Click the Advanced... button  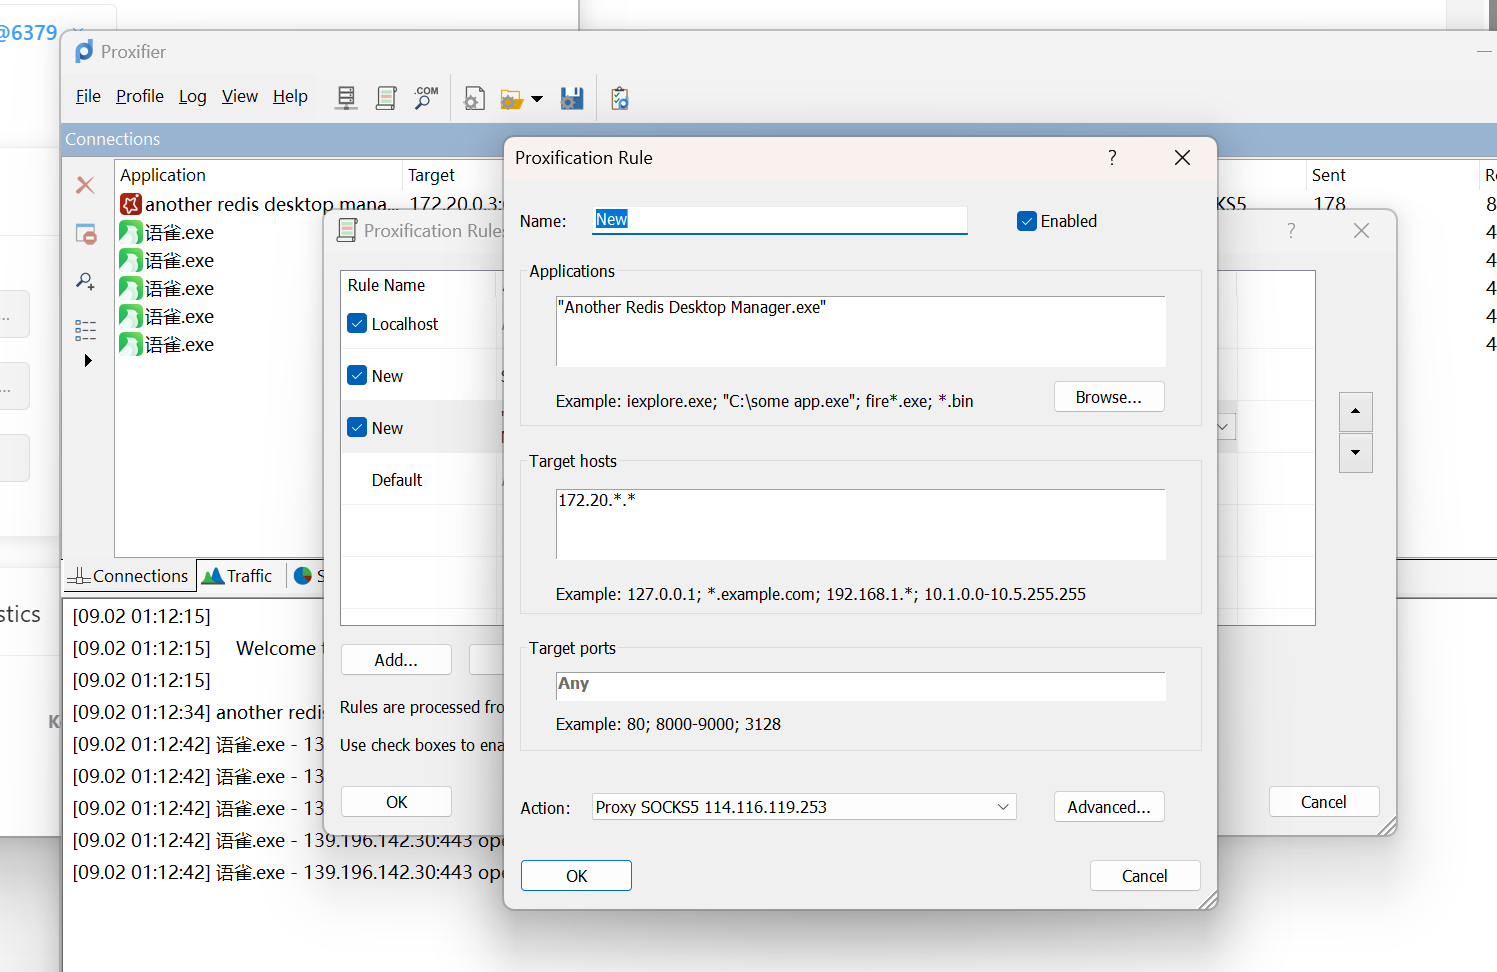[1109, 807]
